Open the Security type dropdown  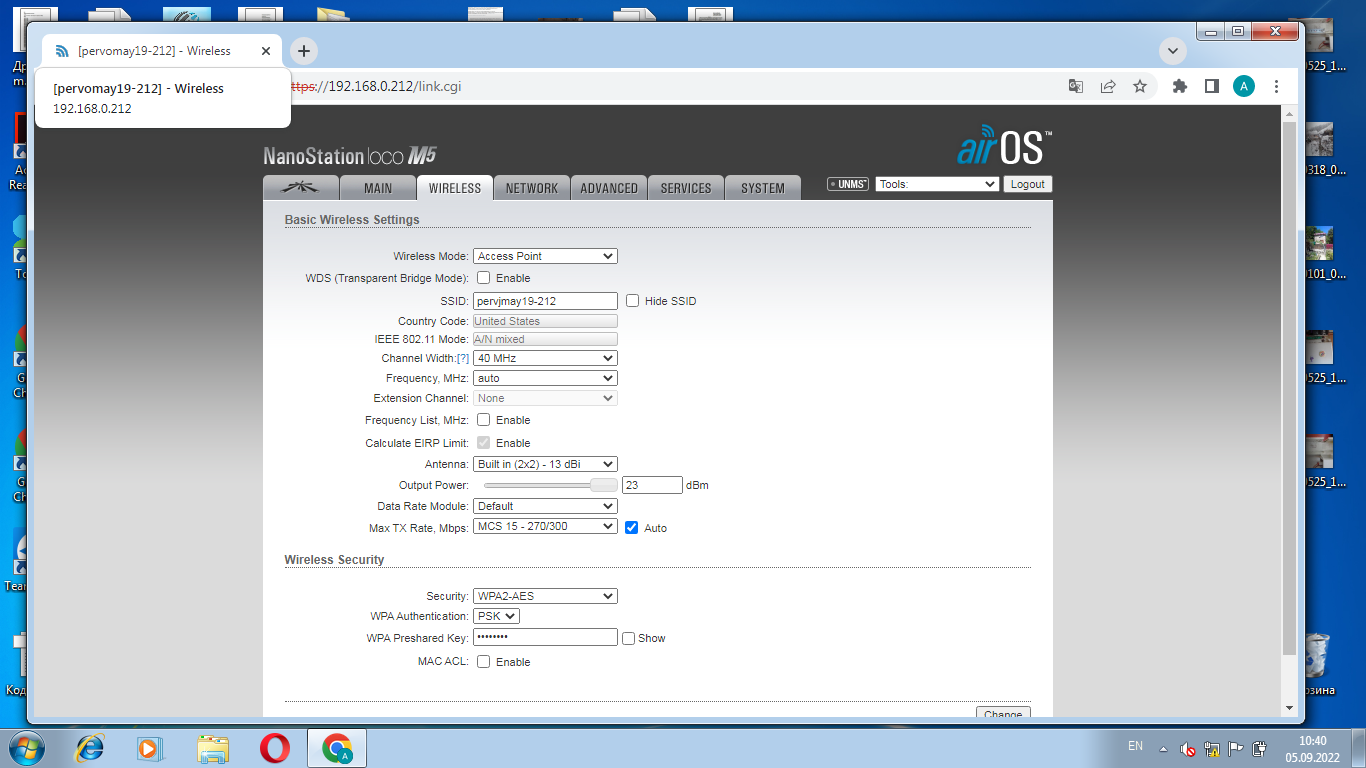pos(545,596)
